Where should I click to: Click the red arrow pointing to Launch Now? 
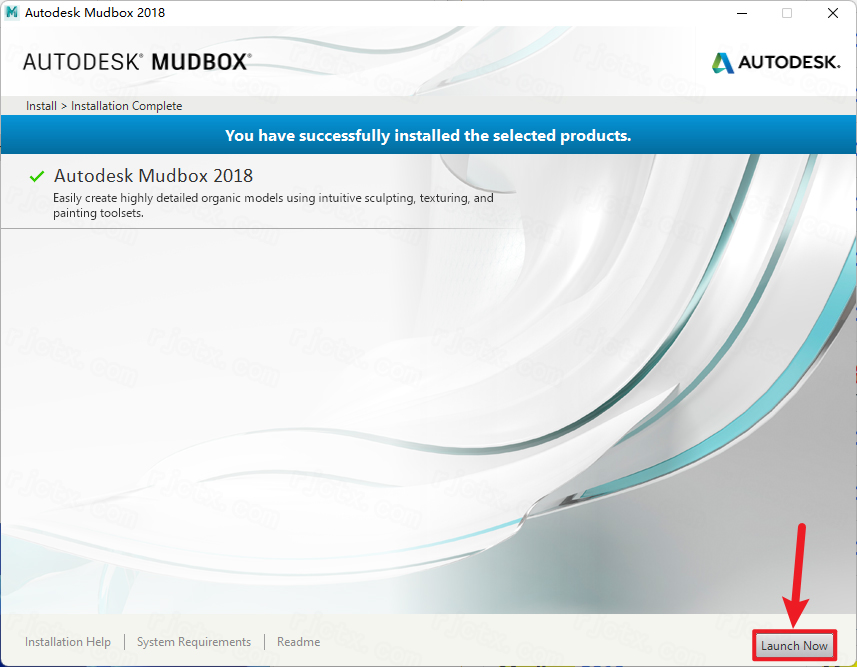pos(796,575)
